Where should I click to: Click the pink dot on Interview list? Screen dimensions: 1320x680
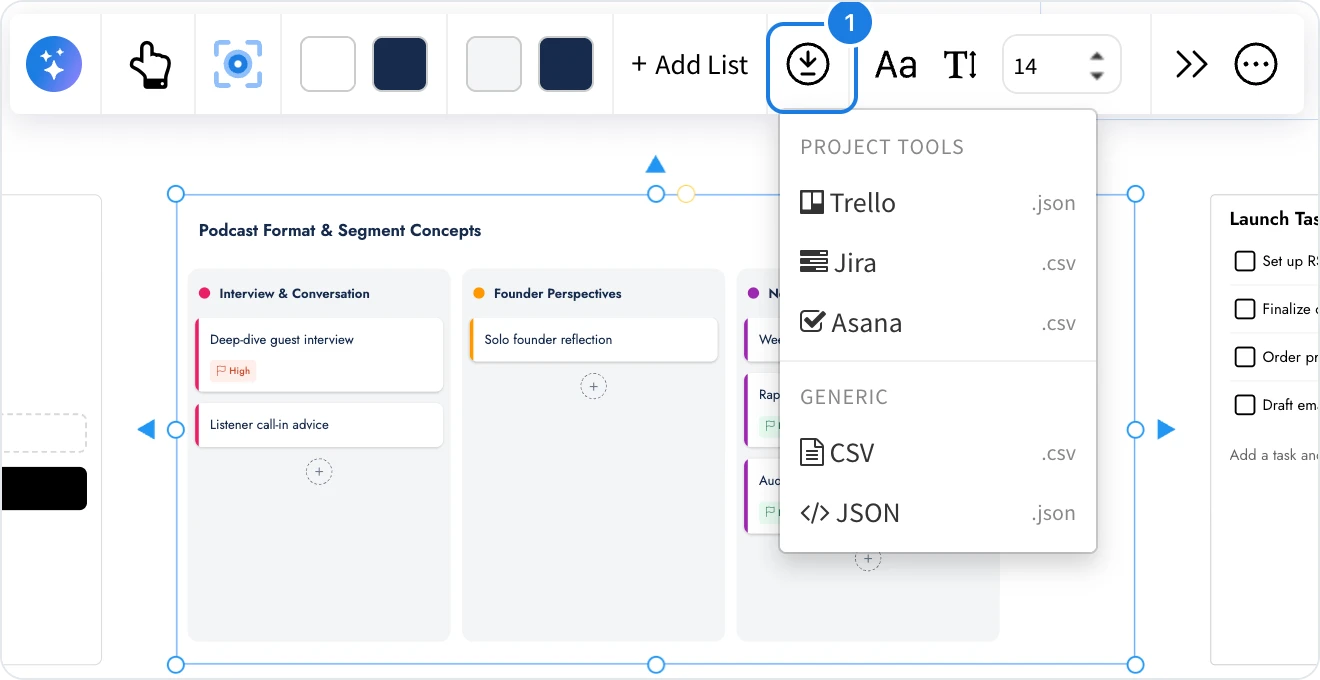pyautogui.click(x=205, y=294)
